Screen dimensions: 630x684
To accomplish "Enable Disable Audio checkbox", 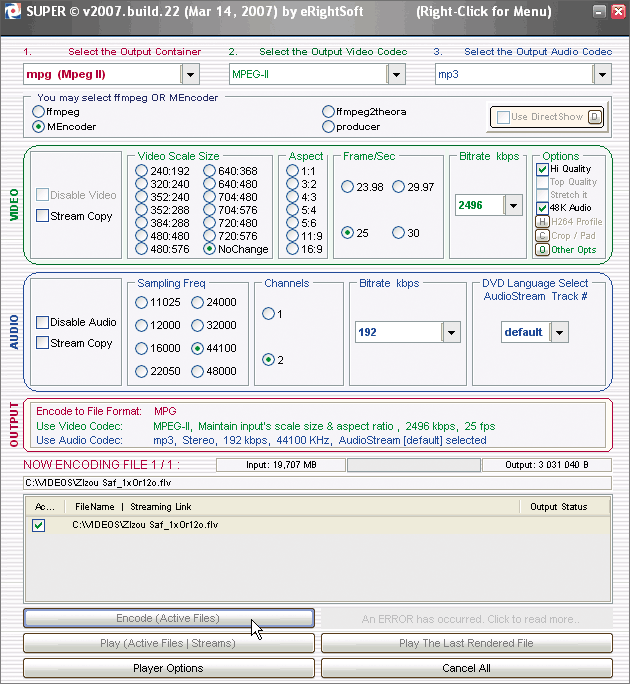I will tap(42, 322).
